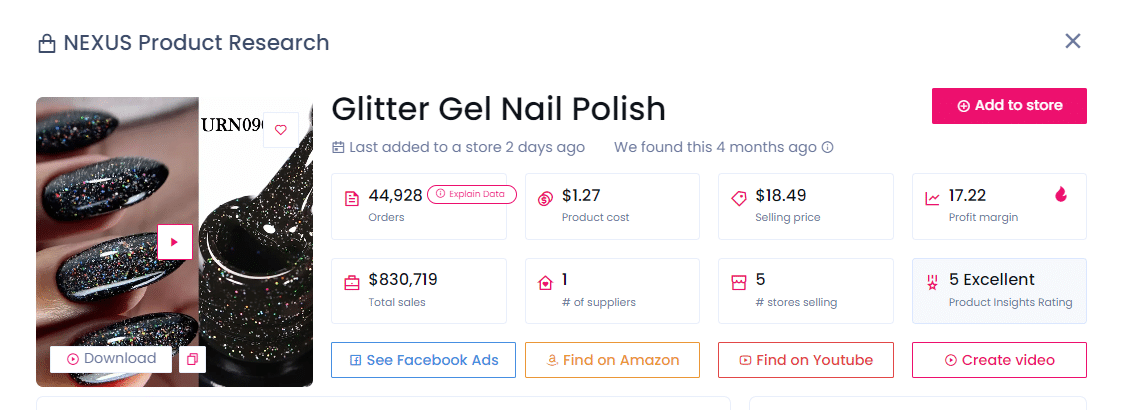Click the Create video button
Screen dimensions: 1129x410
(x=999, y=360)
